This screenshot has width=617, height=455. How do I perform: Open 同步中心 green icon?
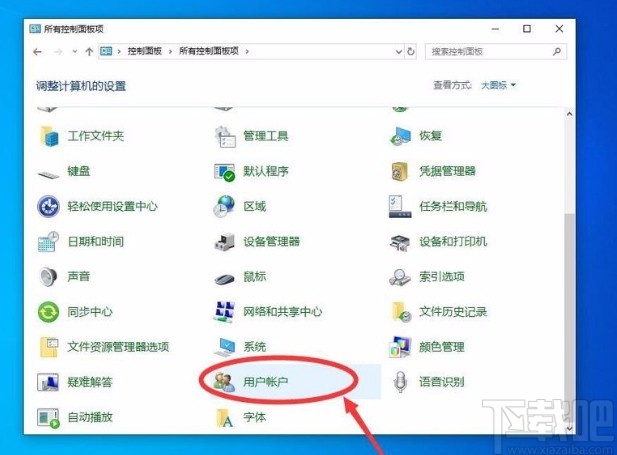pyautogui.click(x=49, y=312)
